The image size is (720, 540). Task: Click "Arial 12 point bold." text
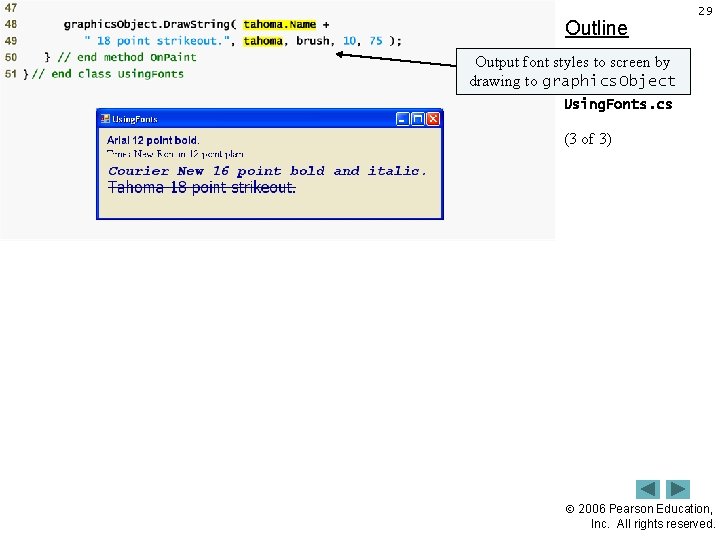pyautogui.click(x=153, y=141)
